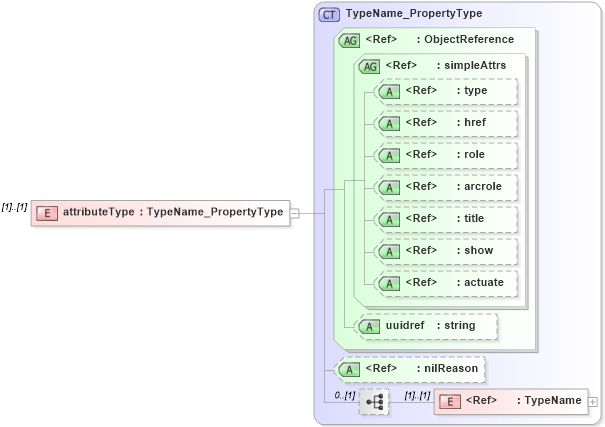Viewport: 605px width, 427px height.
Task: Collapse the attributeType element node
Action: click(x=294, y=213)
